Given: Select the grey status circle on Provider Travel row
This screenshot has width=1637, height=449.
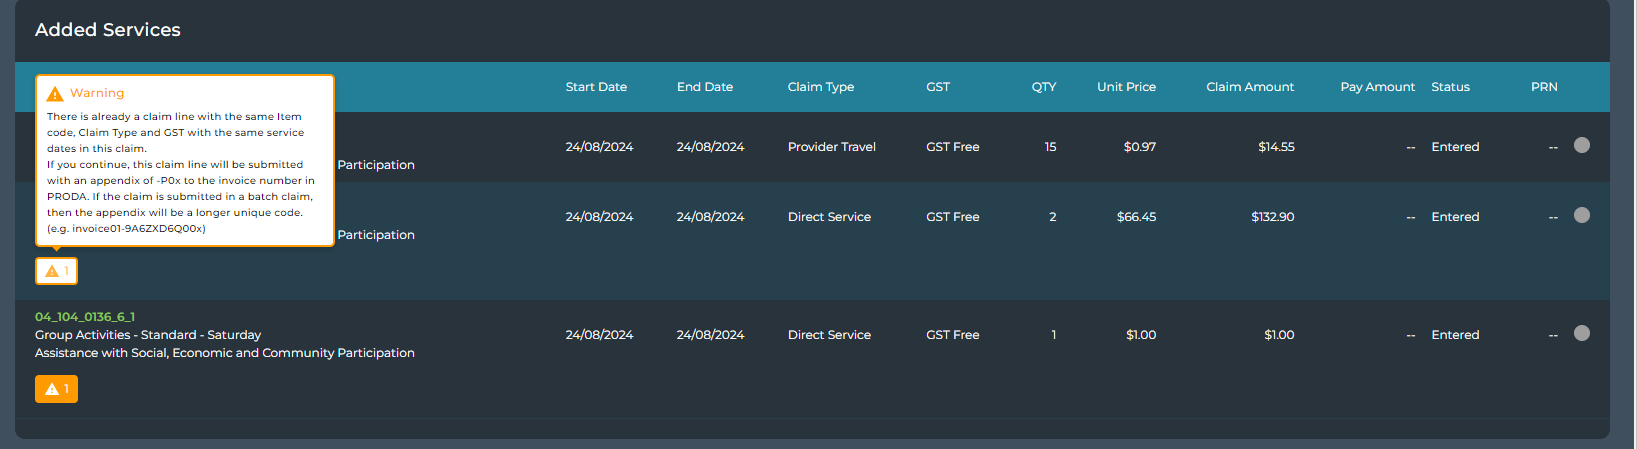Looking at the screenshot, I should tap(1582, 145).
